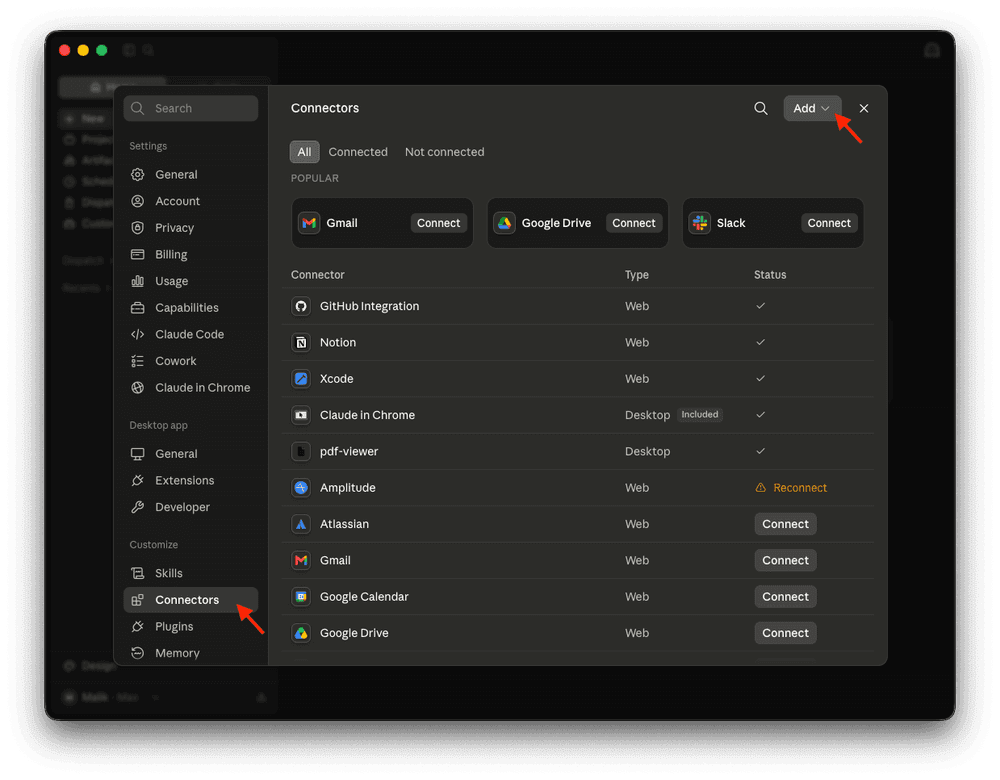The width and height of the screenshot is (1000, 780).
Task: Expand the Add dropdown button
Action: (x=812, y=108)
